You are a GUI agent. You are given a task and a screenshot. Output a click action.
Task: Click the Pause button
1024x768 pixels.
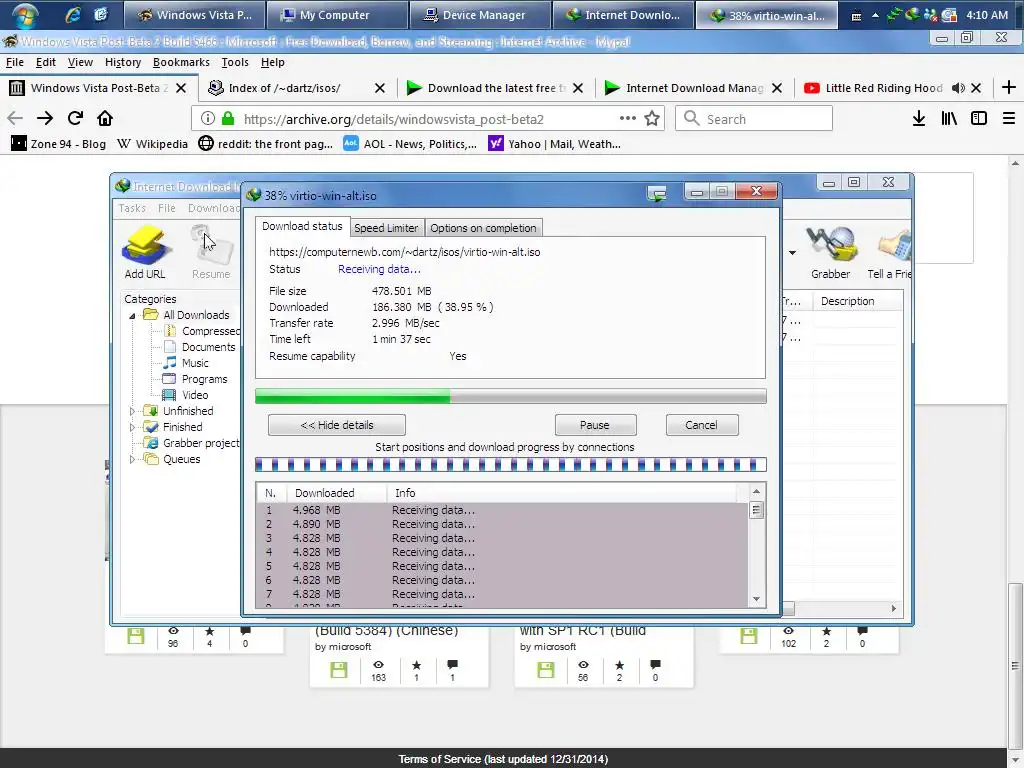tap(595, 425)
